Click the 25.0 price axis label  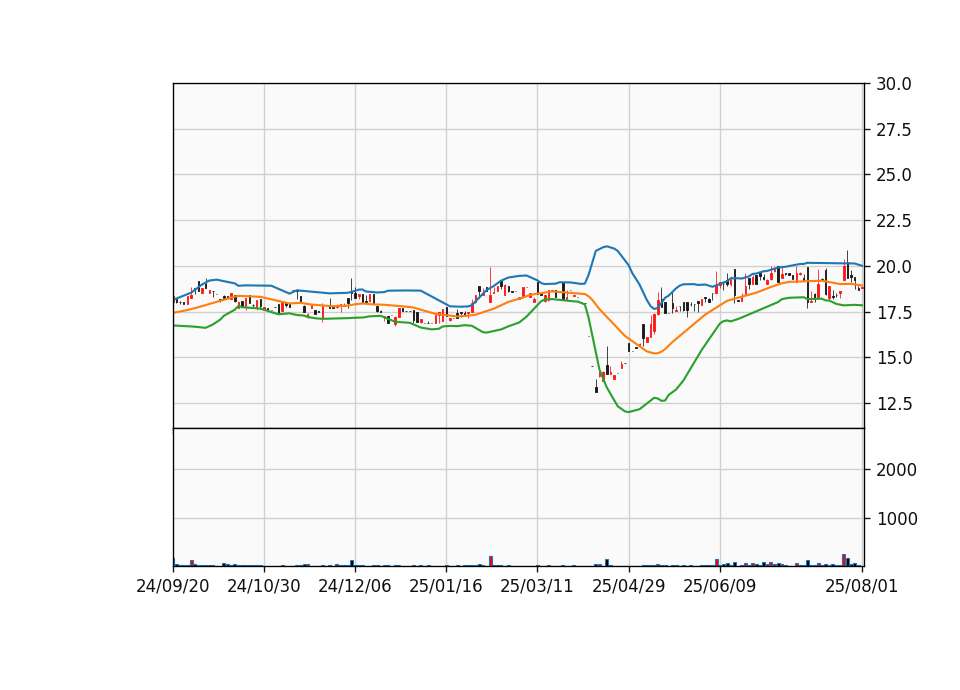point(893,175)
